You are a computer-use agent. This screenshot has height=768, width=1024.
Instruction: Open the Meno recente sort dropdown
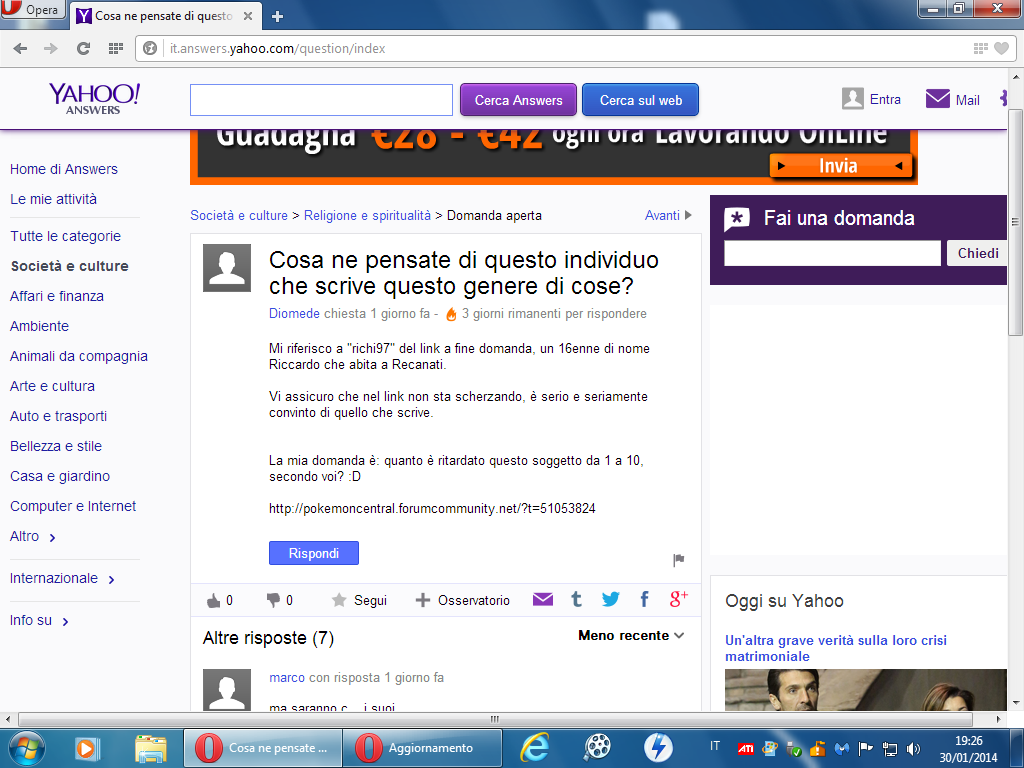[x=631, y=636]
